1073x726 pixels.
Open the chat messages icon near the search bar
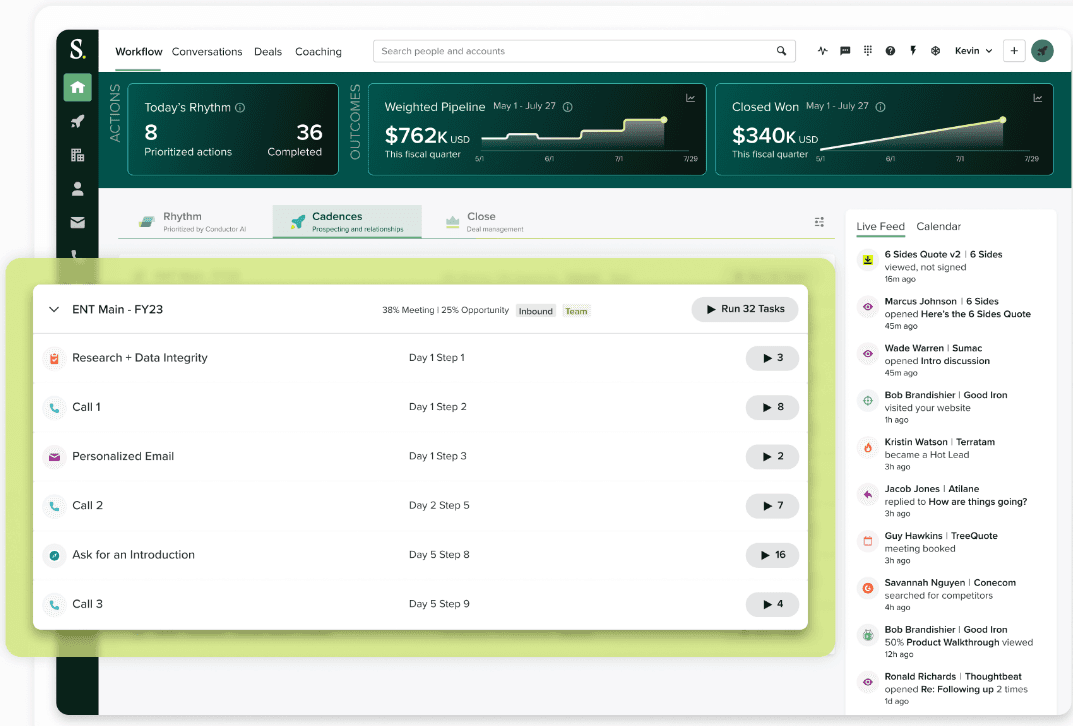[x=845, y=51]
